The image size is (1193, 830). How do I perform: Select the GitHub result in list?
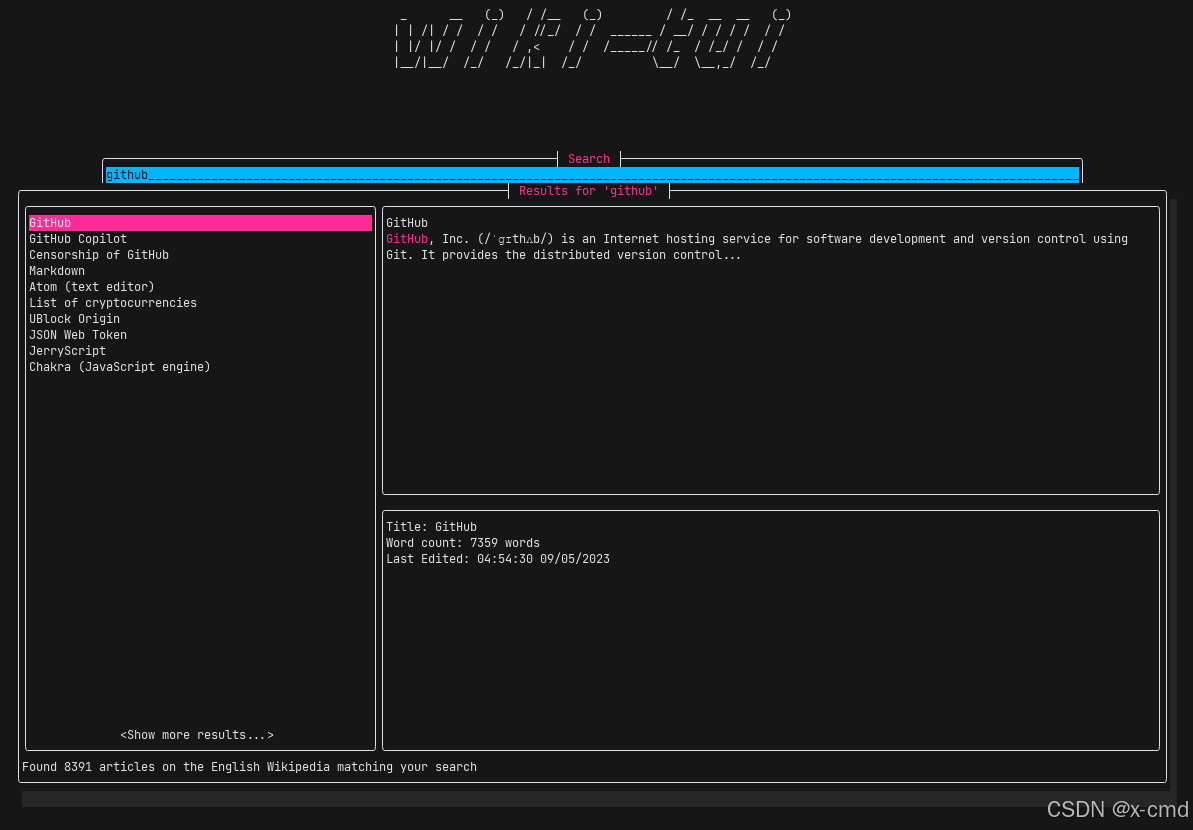pos(200,223)
